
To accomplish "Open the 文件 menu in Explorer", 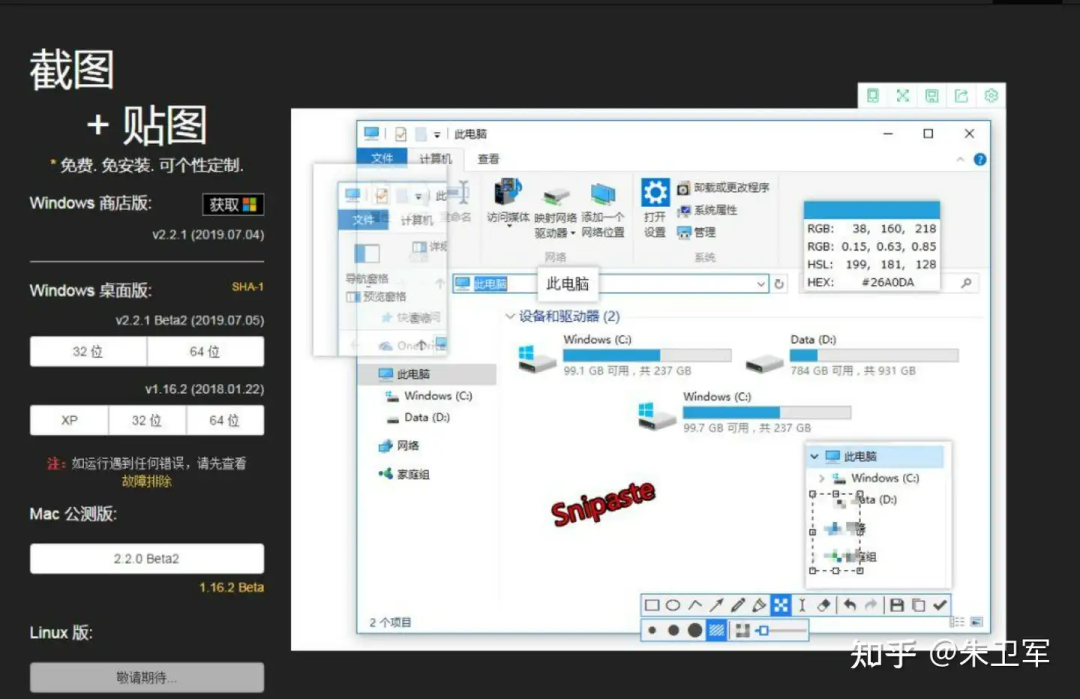I will (381, 158).
